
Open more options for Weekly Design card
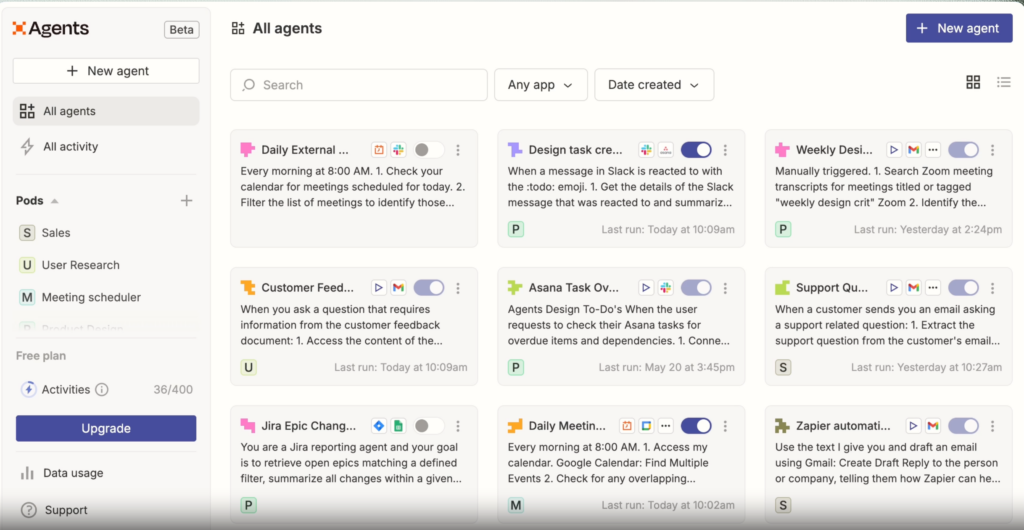[993, 150]
